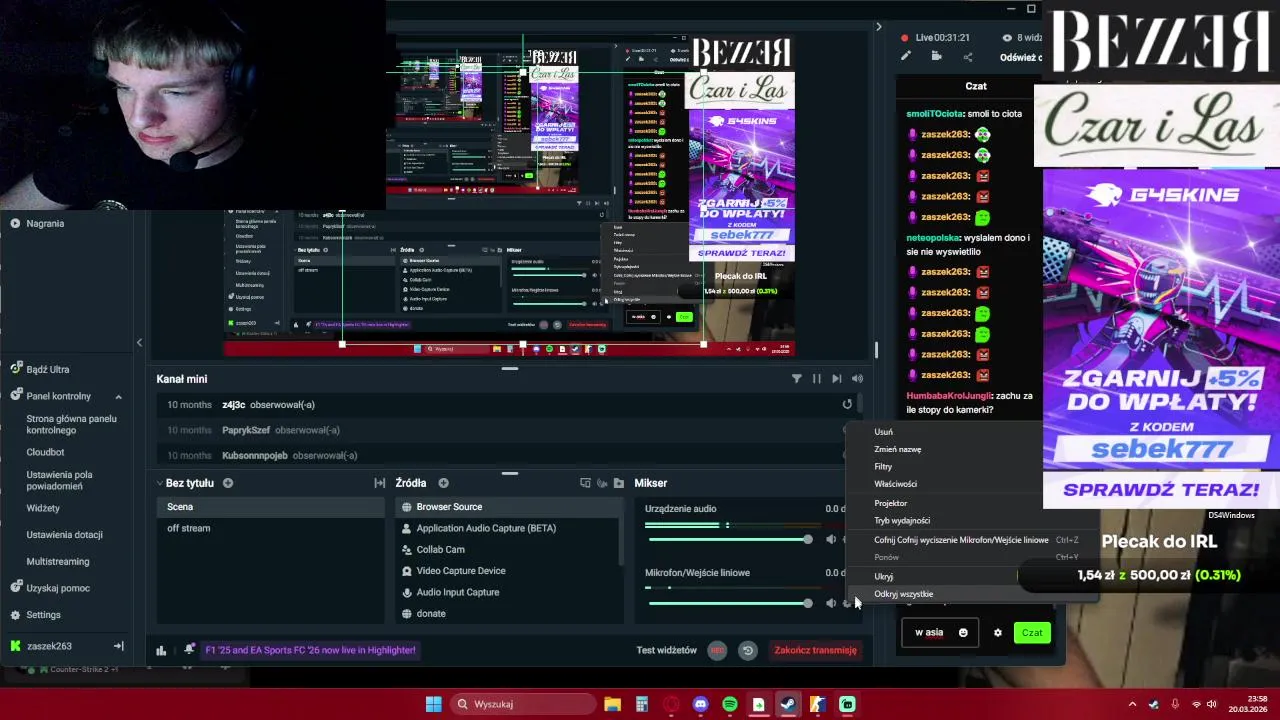This screenshot has width=1280, height=720.
Task: Start recording with the REC button
Action: point(717,650)
